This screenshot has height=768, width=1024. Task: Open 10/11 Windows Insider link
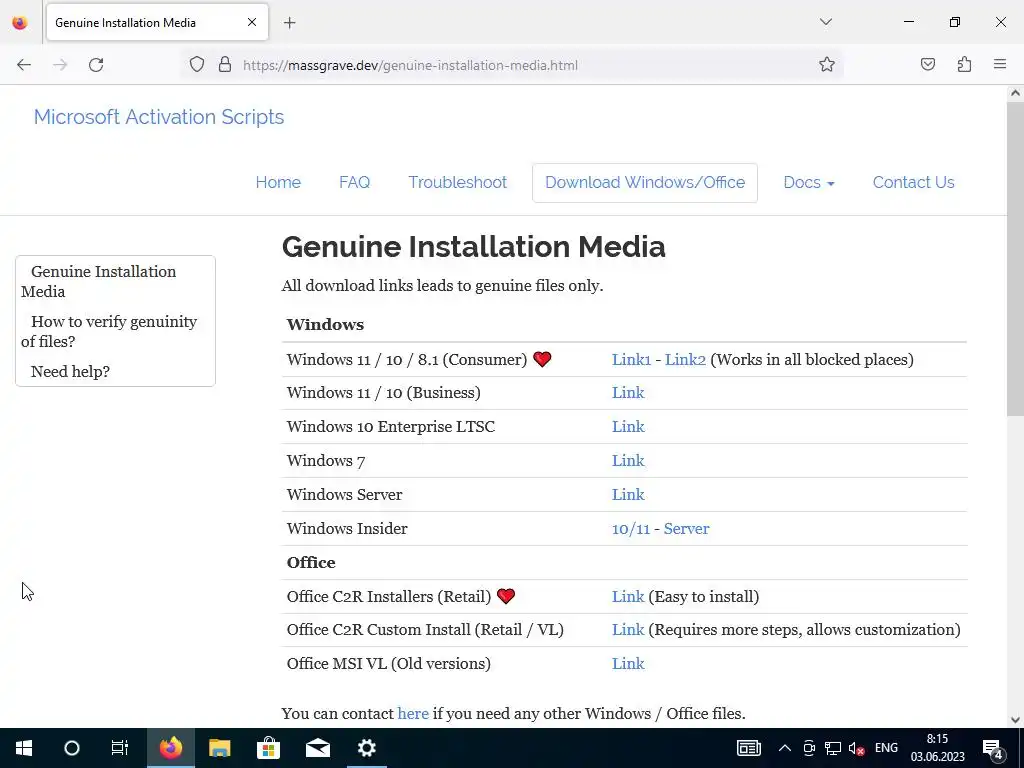click(631, 528)
